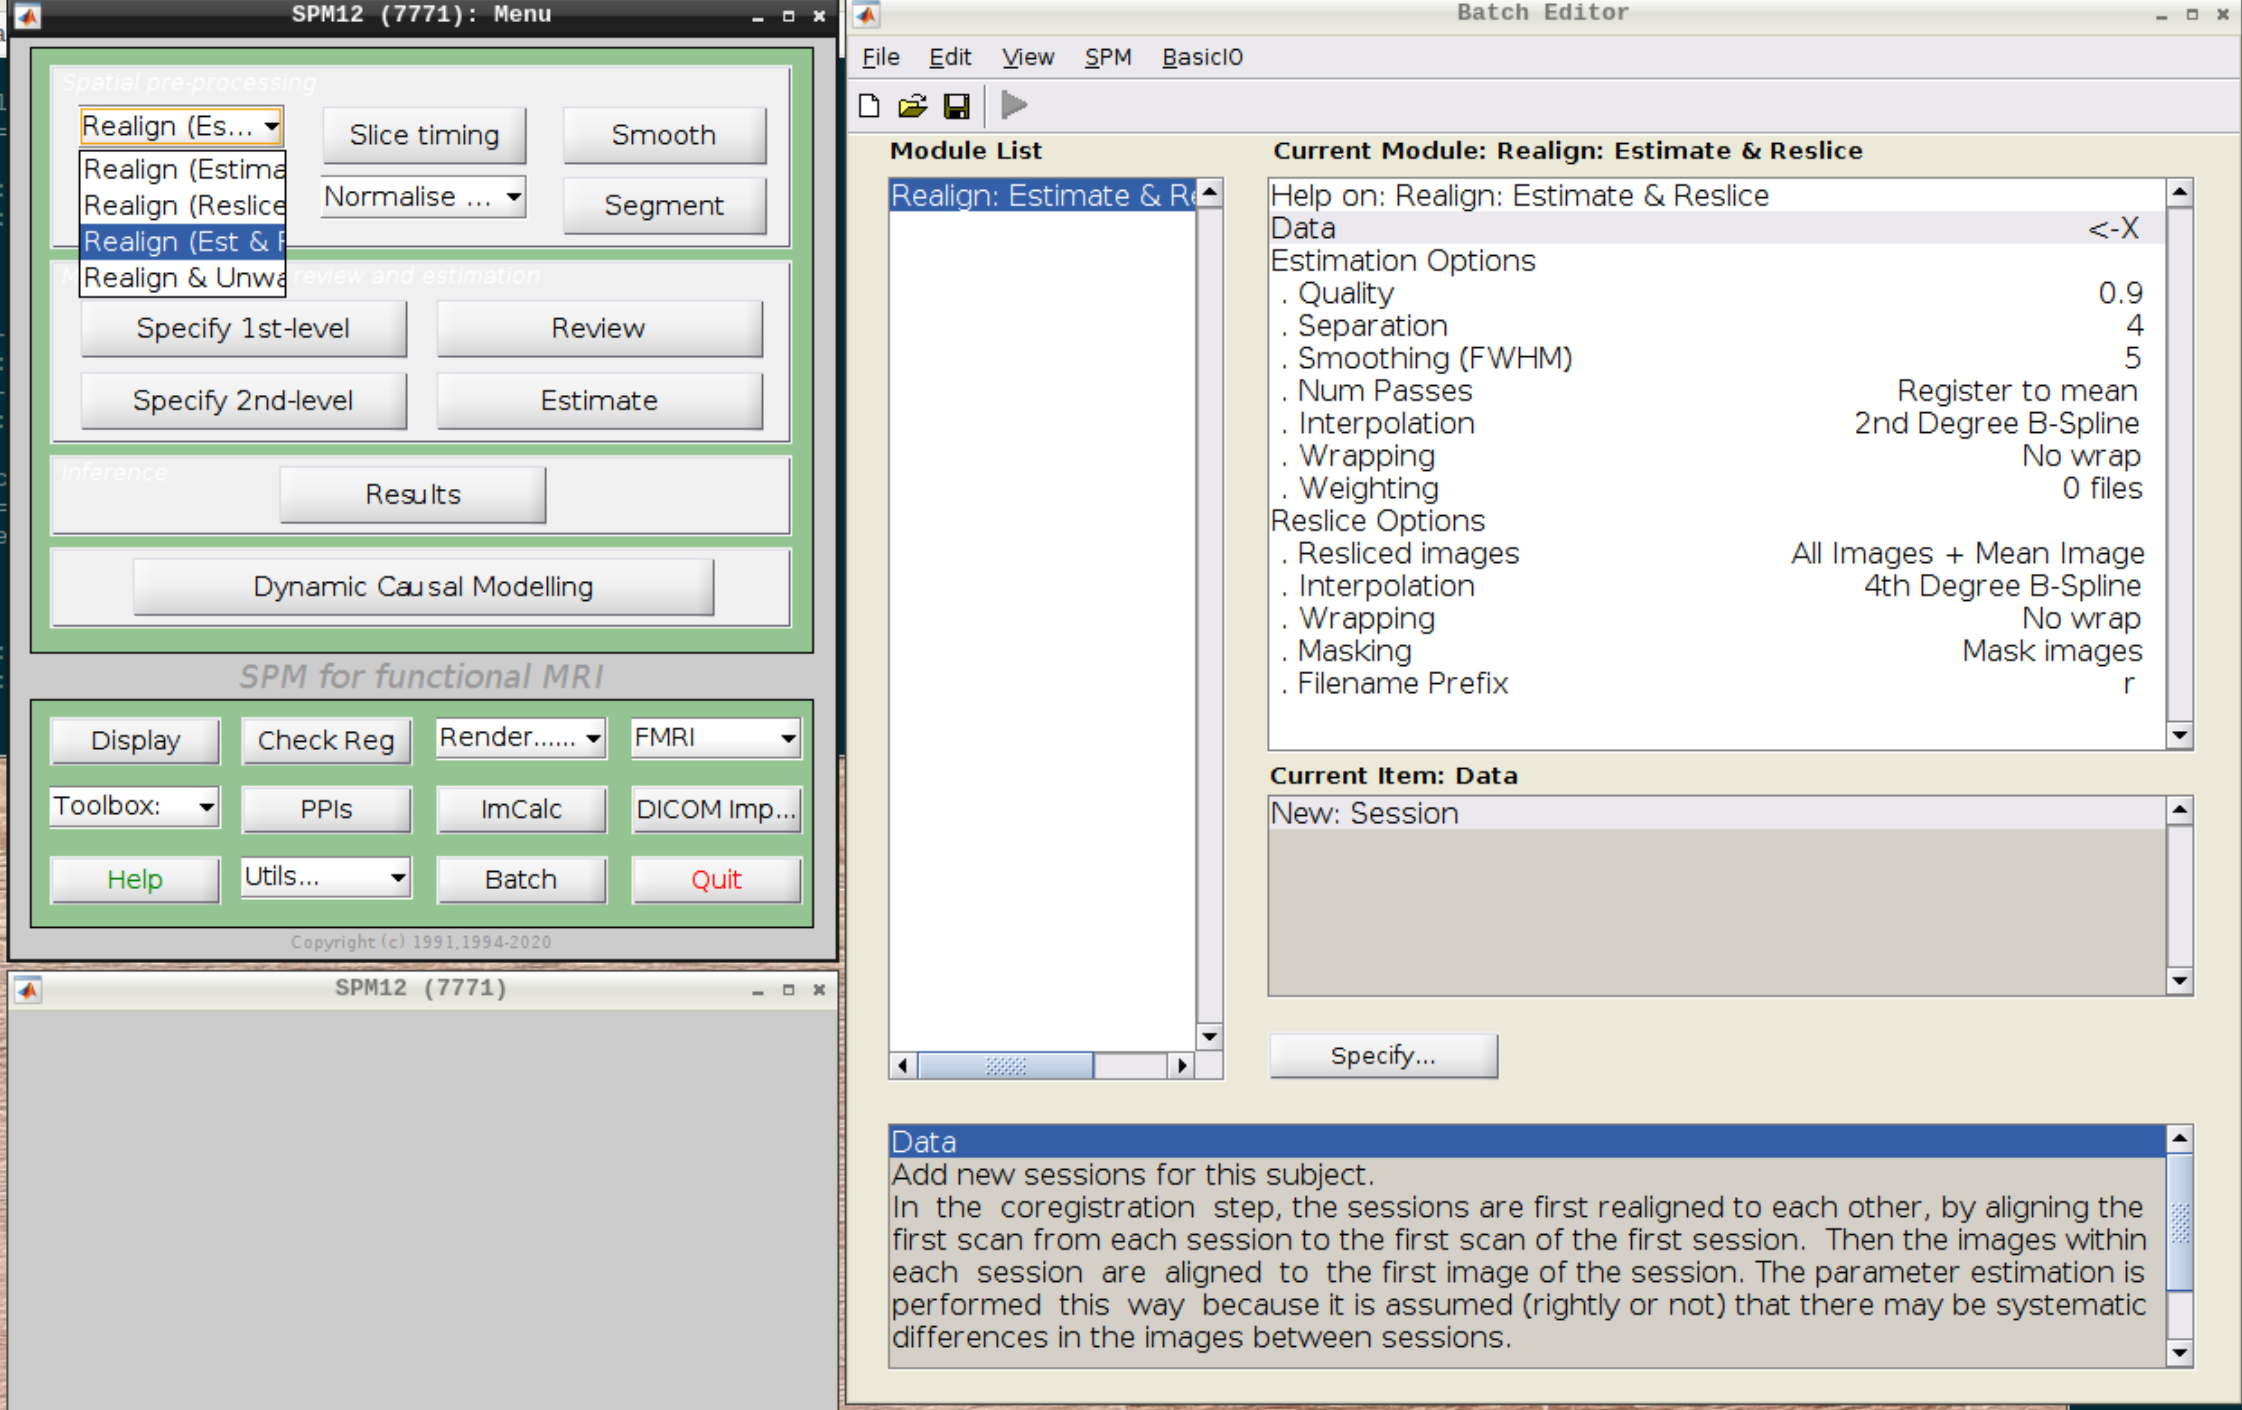Expand the Toolbox dropdown

(x=134, y=806)
